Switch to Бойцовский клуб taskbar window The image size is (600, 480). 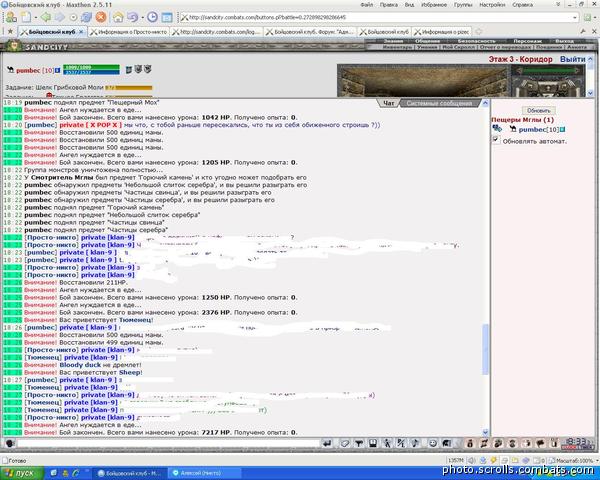point(130,473)
